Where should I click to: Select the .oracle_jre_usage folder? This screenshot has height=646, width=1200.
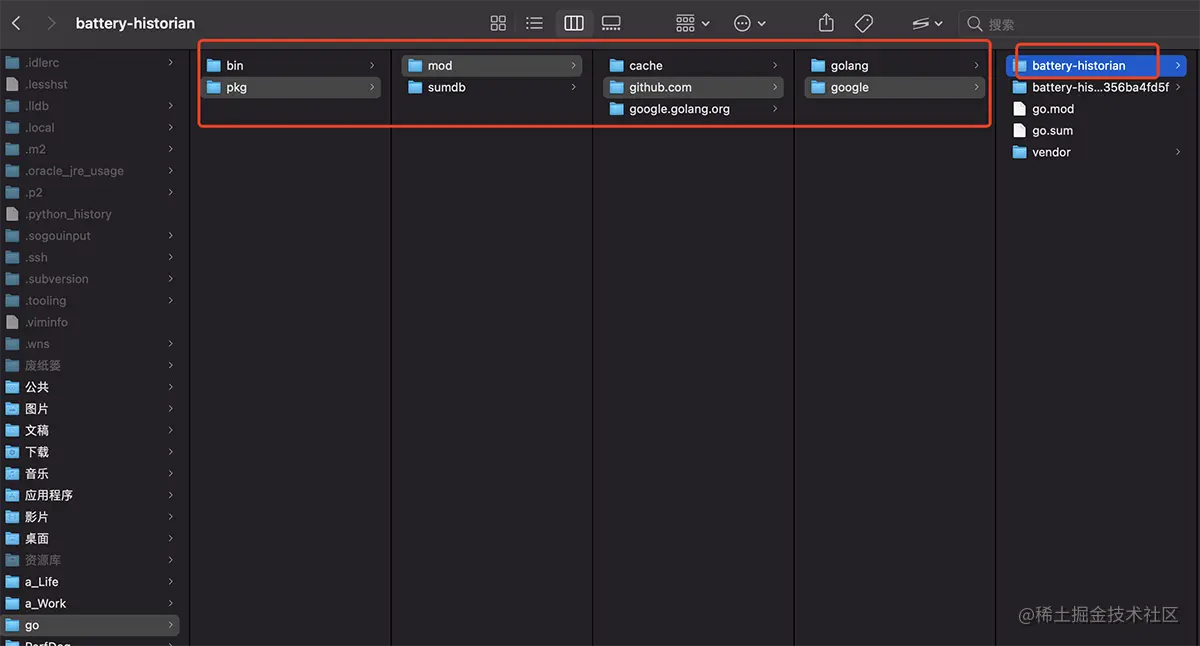pyautogui.click(x=90, y=171)
